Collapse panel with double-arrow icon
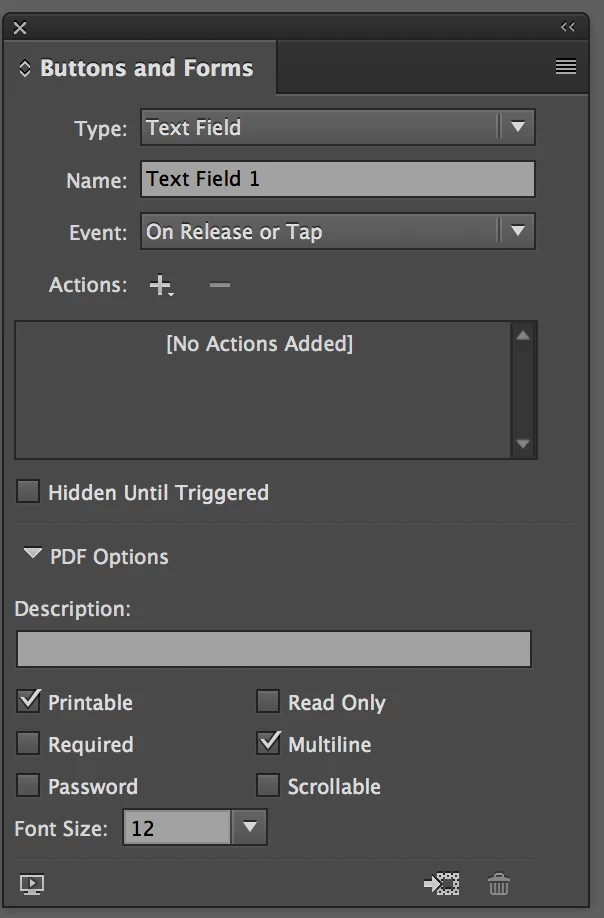This screenshot has height=918, width=604. click(x=567, y=27)
